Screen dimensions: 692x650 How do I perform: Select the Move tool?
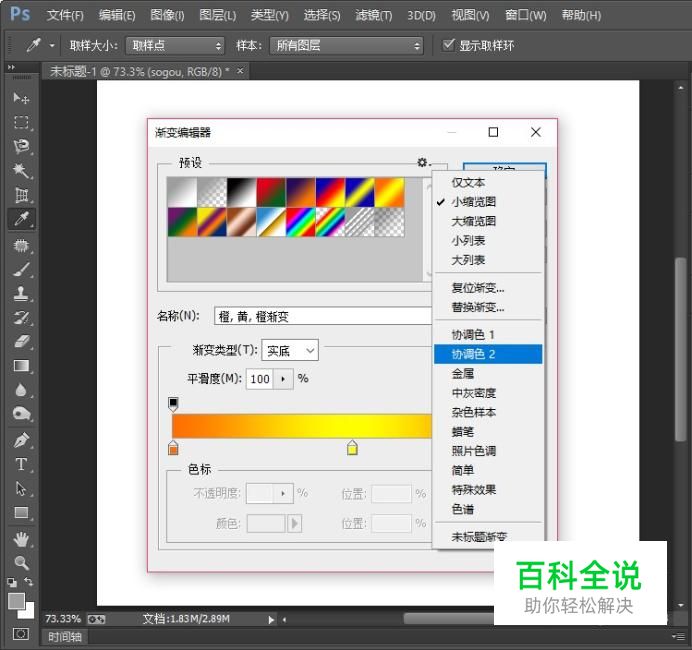pyautogui.click(x=21, y=98)
